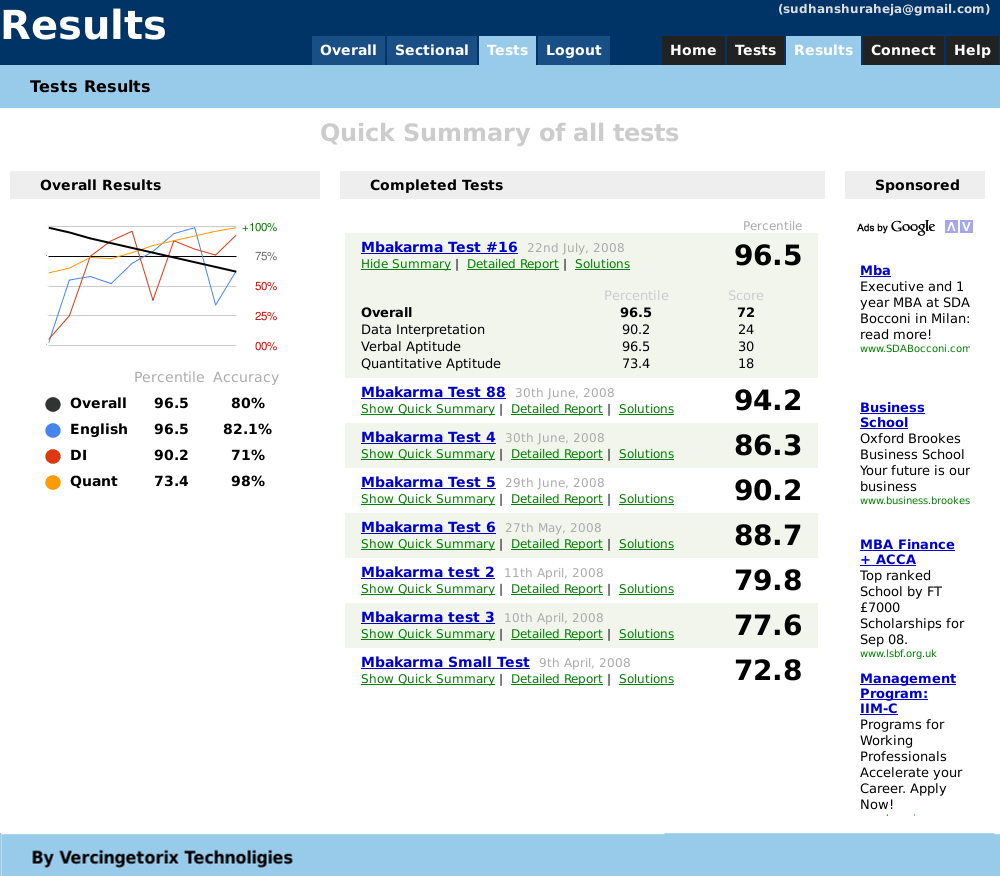Image resolution: width=1000 pixels, height=876 pixels.
Task: Open the Management Program: IIM-C ad
Action: [908, 694]
